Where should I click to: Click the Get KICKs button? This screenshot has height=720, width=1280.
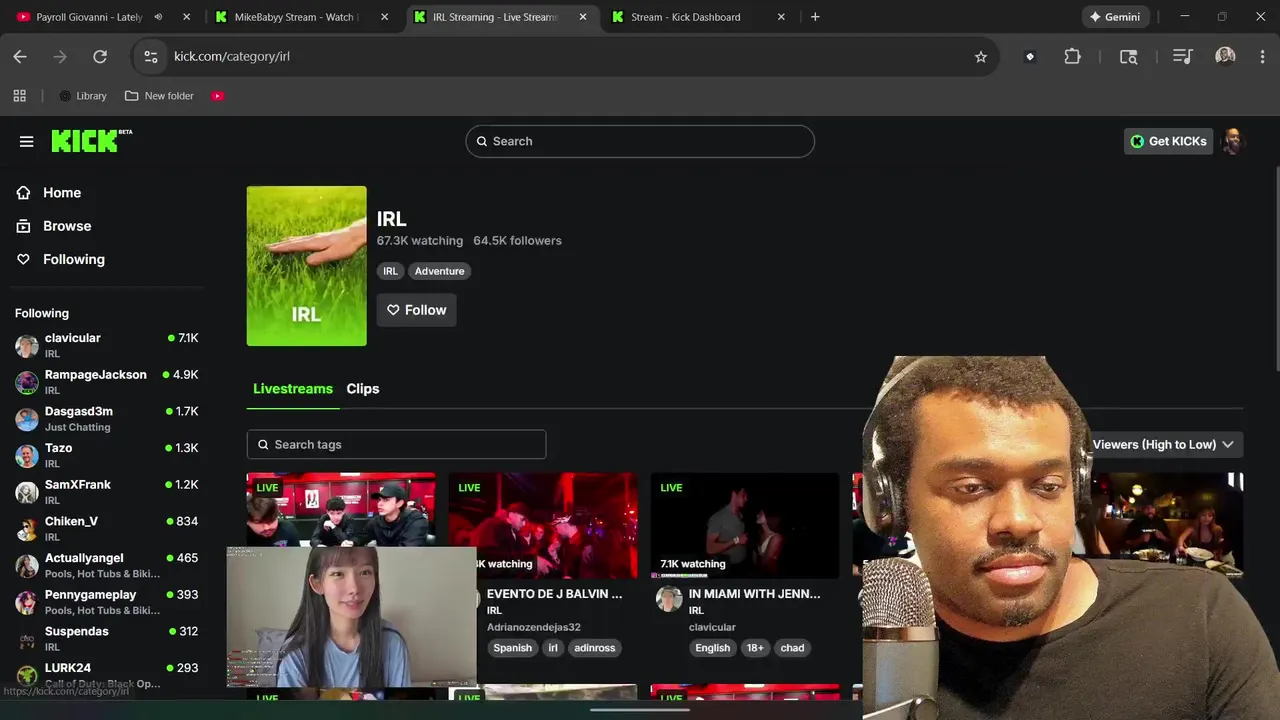[1168, 141]
